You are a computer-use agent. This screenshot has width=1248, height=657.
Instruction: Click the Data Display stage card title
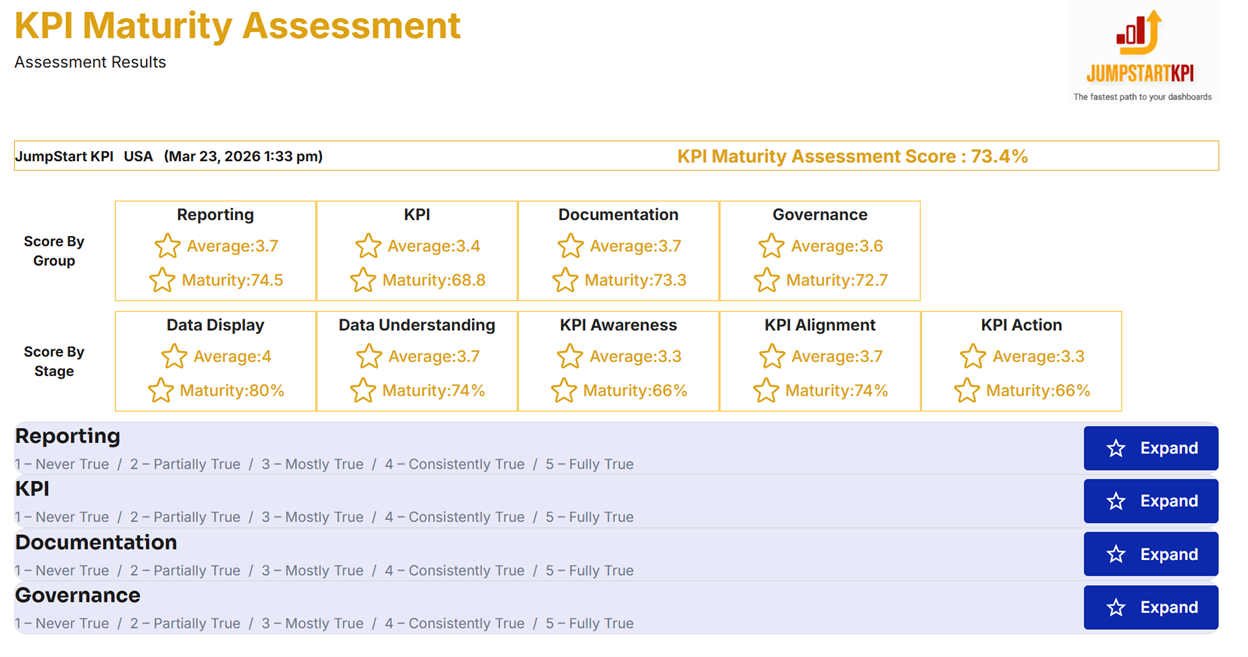pyautogui.click(x=215, y=325)
